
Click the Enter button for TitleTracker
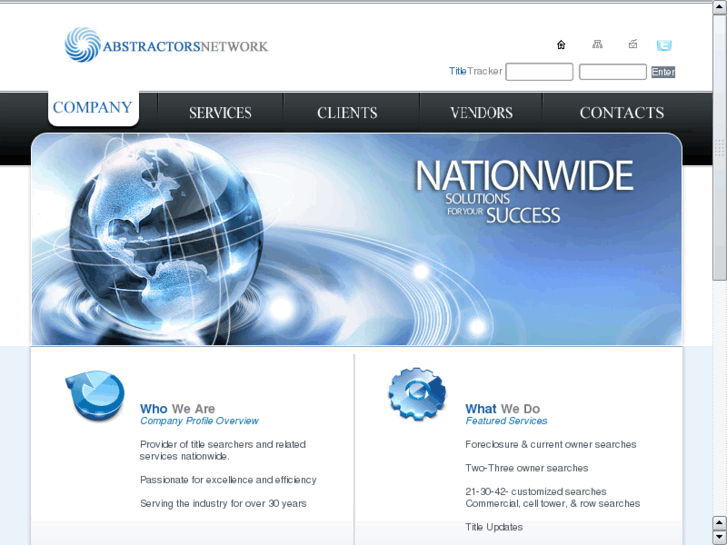663,72
